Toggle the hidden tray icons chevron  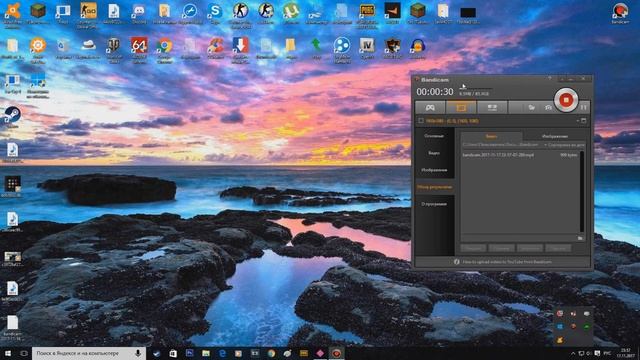(573, 353)
